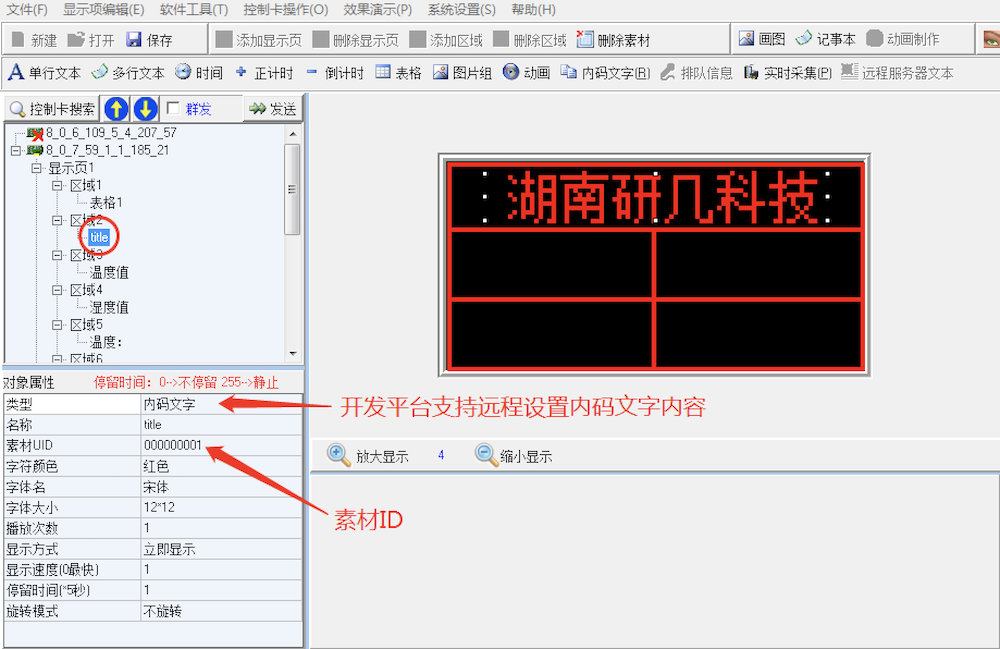Collapse the 区域1 tree node

57,186
